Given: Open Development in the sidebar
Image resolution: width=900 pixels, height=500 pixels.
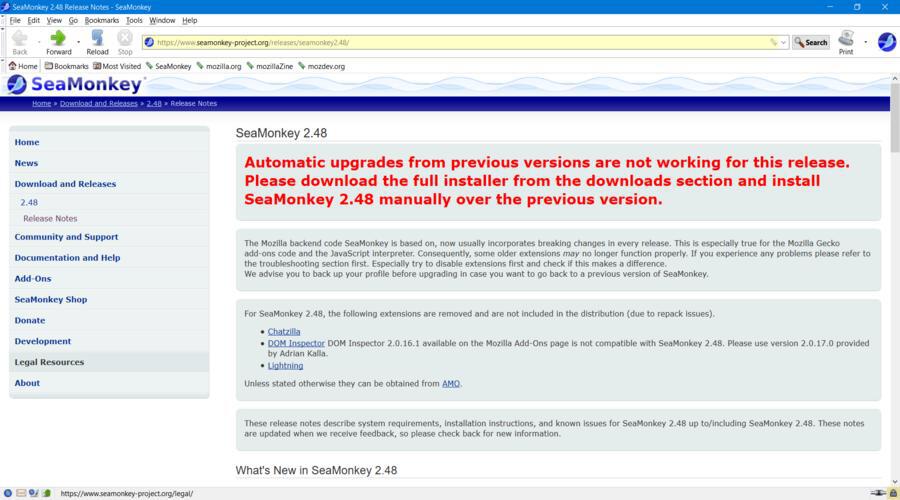Looking at the screenshot, I should pyautogui.click(x=43, y=341).
